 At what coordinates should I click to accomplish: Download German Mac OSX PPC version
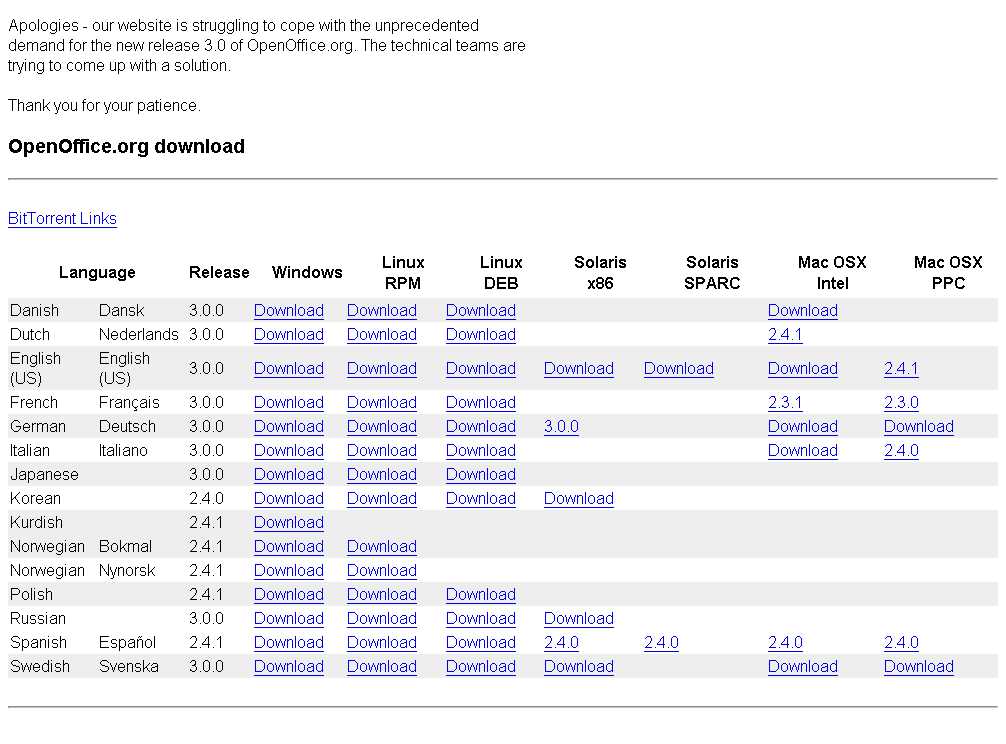click(x=919, y=427)
